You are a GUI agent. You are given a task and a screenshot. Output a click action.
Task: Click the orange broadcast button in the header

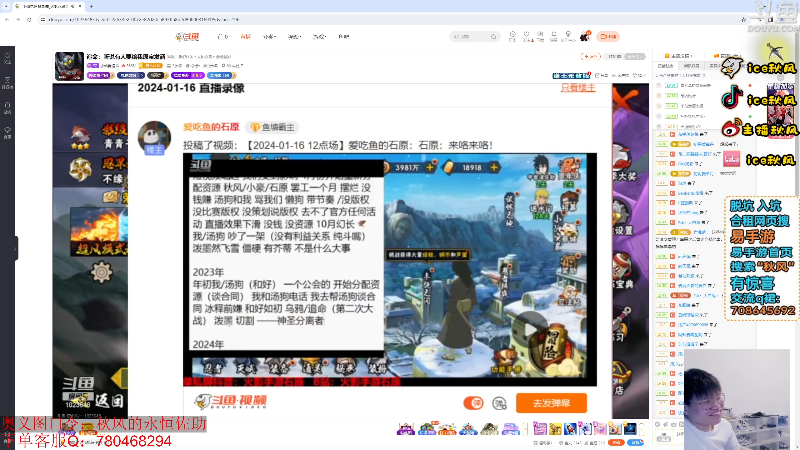tap(608, 37)
